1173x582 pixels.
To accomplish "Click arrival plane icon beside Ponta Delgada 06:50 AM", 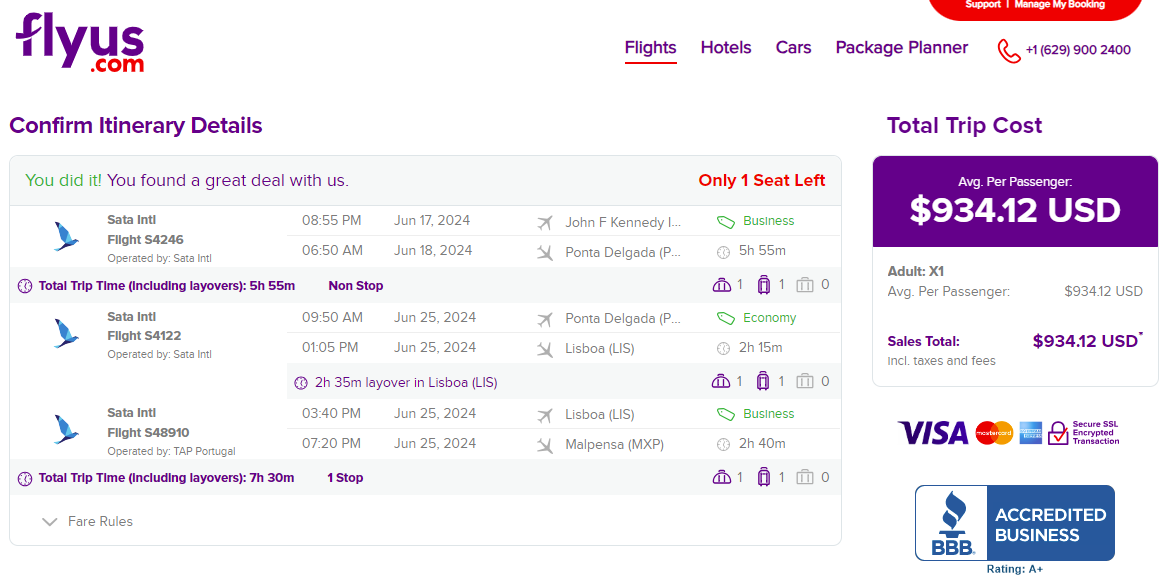I will point(545,252).
